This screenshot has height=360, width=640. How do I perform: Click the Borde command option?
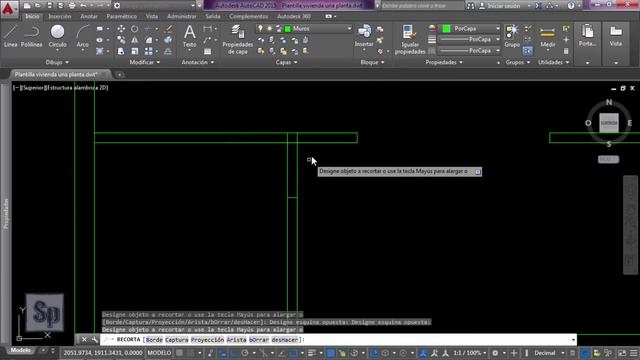coord(154,340)
